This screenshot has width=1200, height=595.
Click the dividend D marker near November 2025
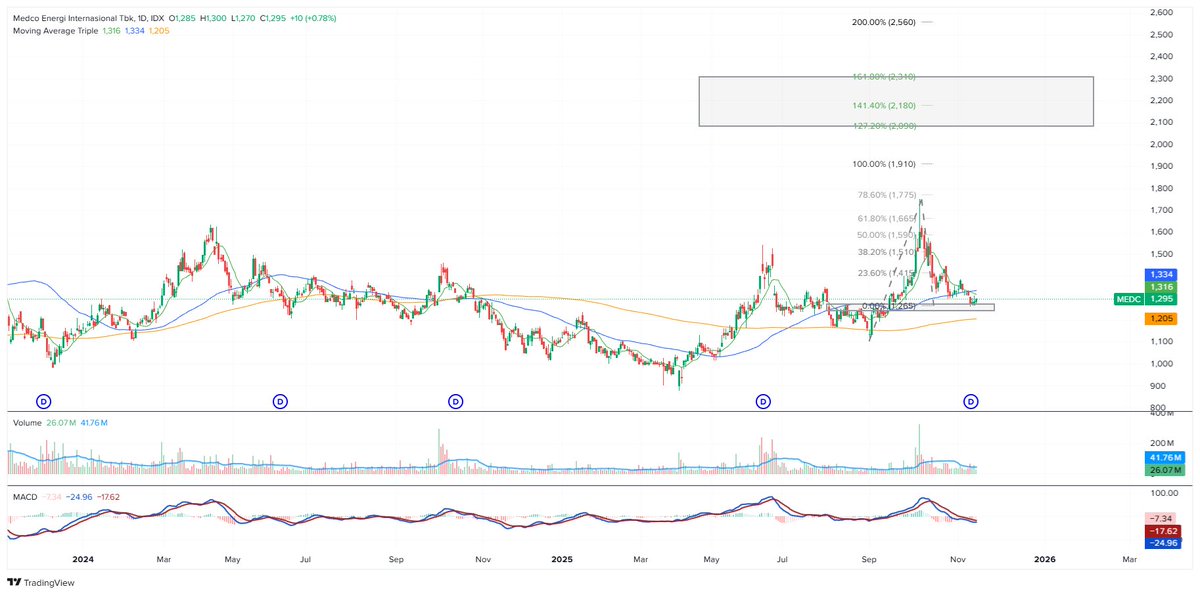(x=969, y=400)
